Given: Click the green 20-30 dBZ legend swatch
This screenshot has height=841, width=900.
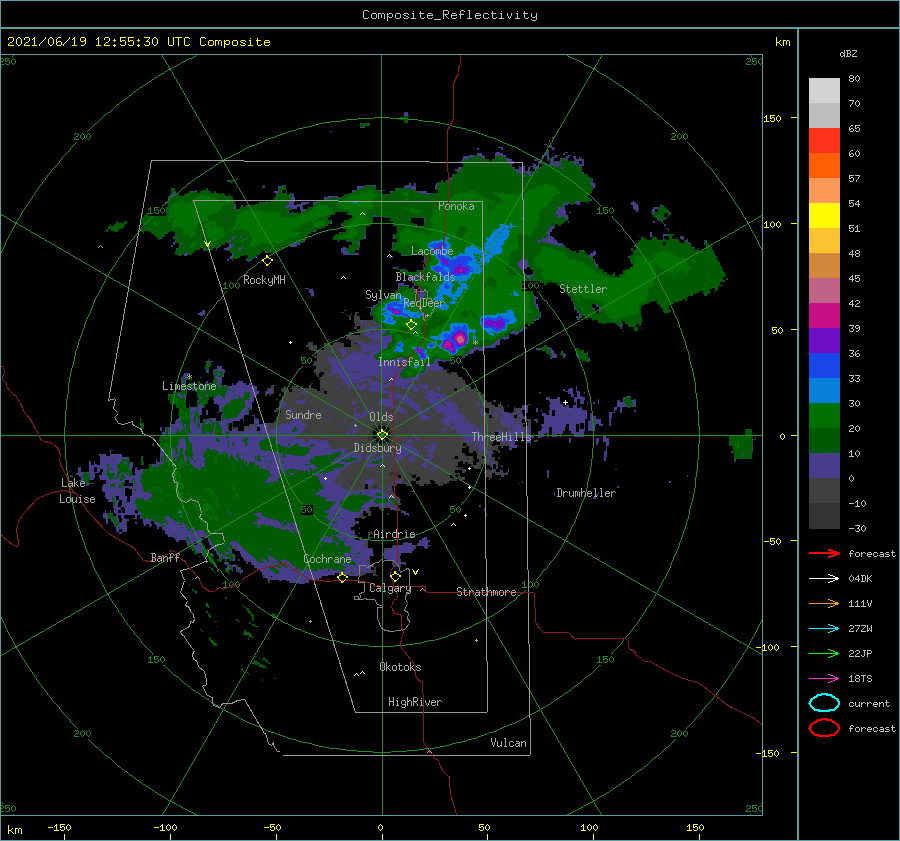Looking at the screenshot, I should pyautogui.click(x=824, y=415).
